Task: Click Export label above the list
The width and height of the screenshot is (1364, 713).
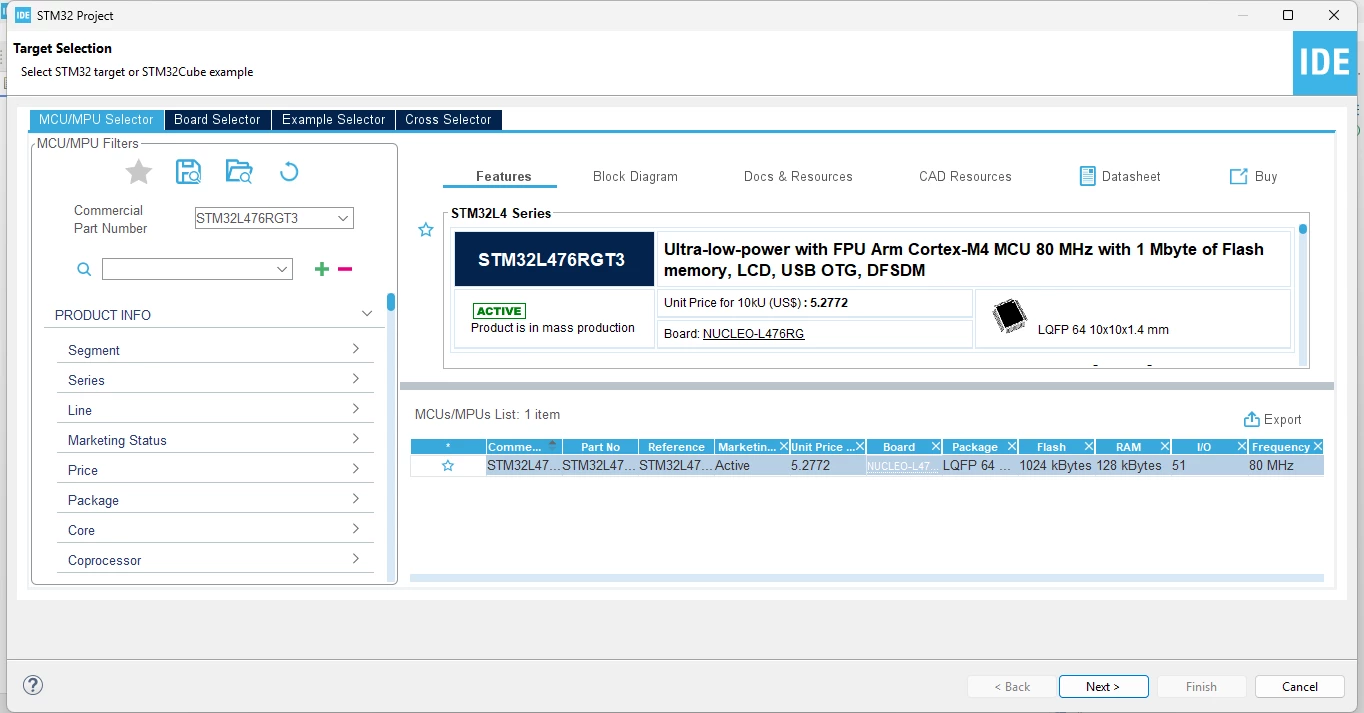Action: click(x=1283, y=420)
